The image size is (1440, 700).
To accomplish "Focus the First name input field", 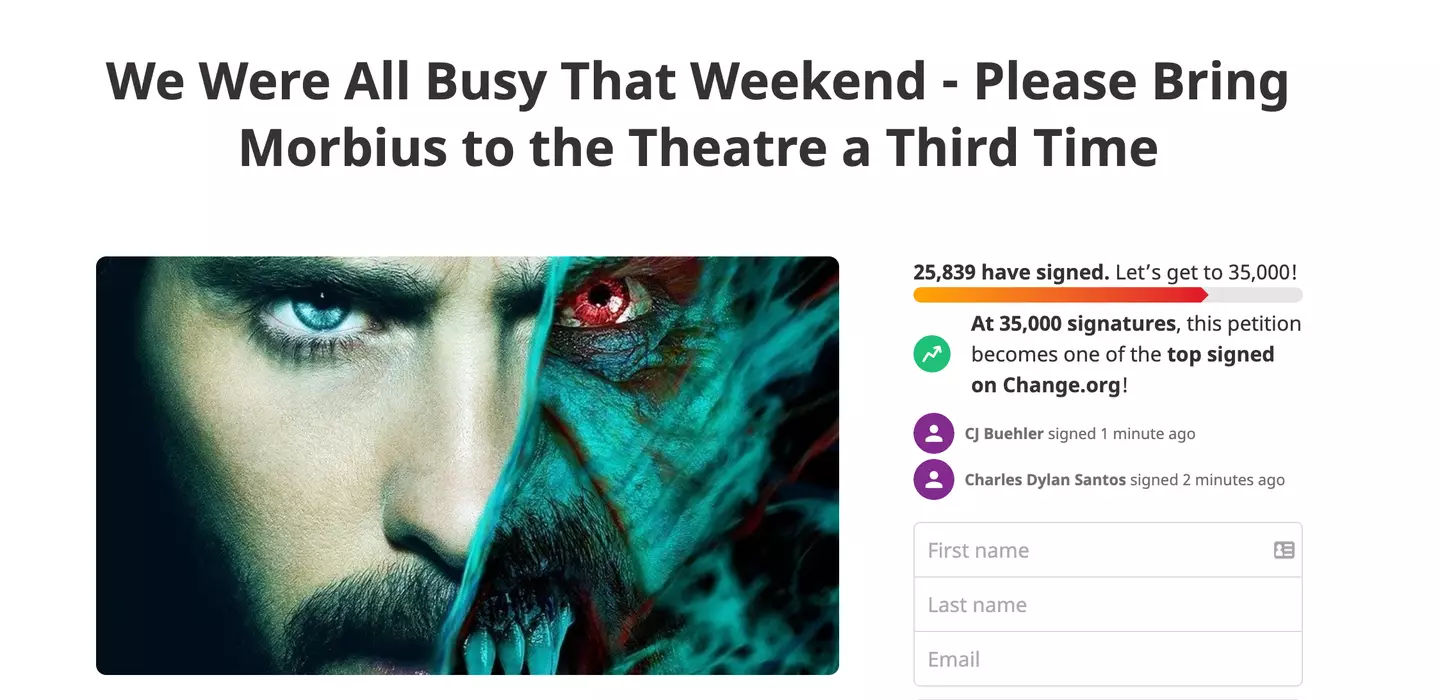I will tap(1090, 550).
